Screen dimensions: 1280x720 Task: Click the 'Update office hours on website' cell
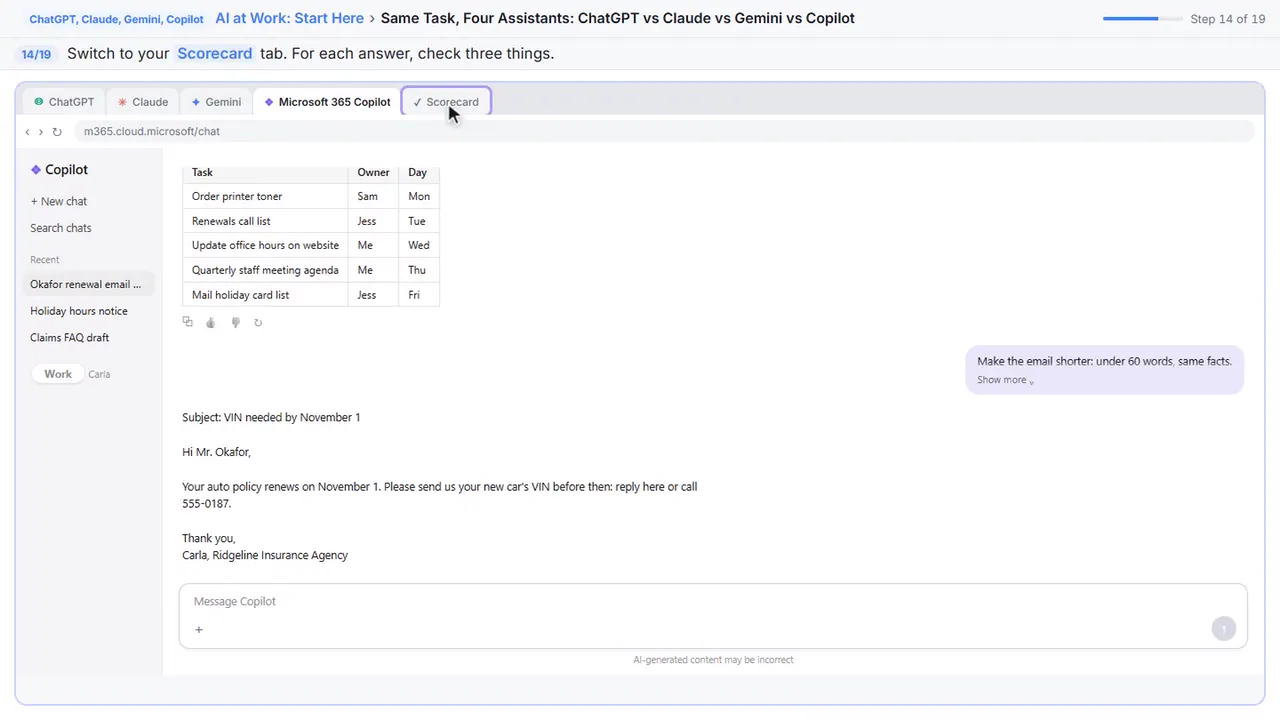pos(265,245)
